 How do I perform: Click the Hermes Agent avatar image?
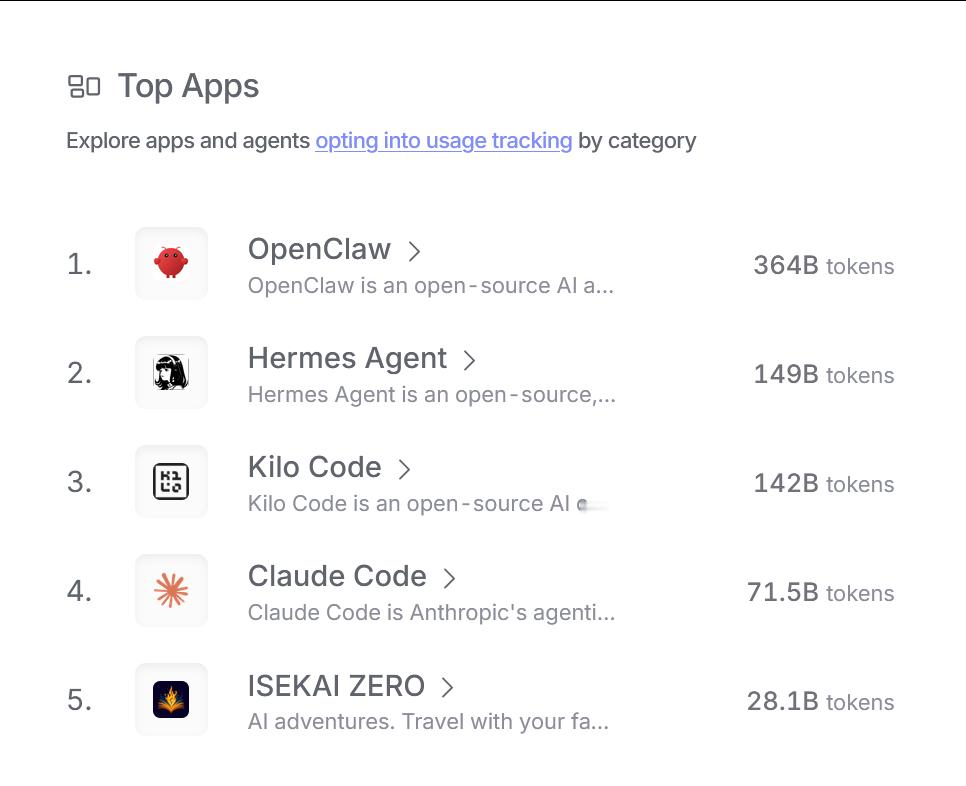171,372
